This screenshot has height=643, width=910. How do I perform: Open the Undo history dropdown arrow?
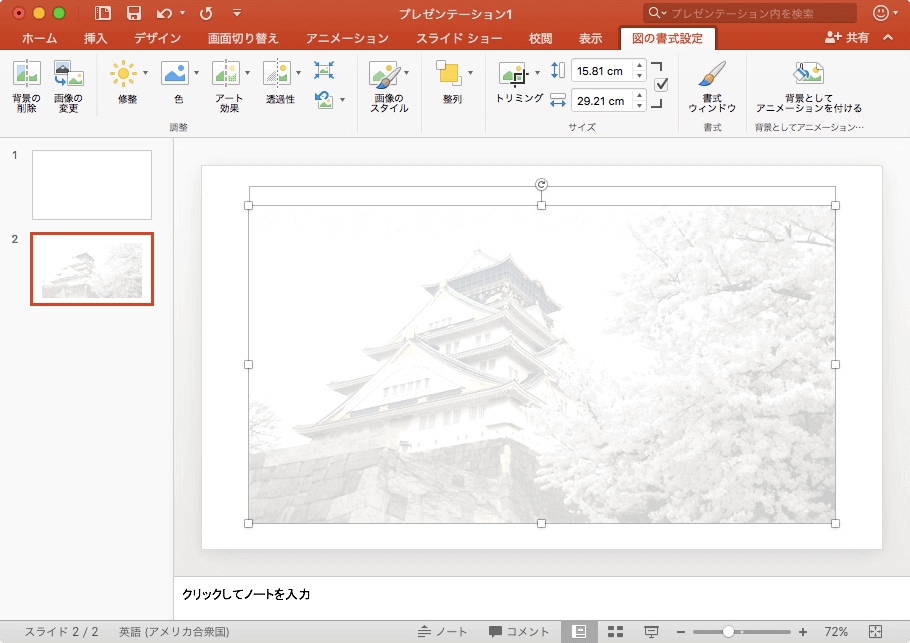(182, 13)
